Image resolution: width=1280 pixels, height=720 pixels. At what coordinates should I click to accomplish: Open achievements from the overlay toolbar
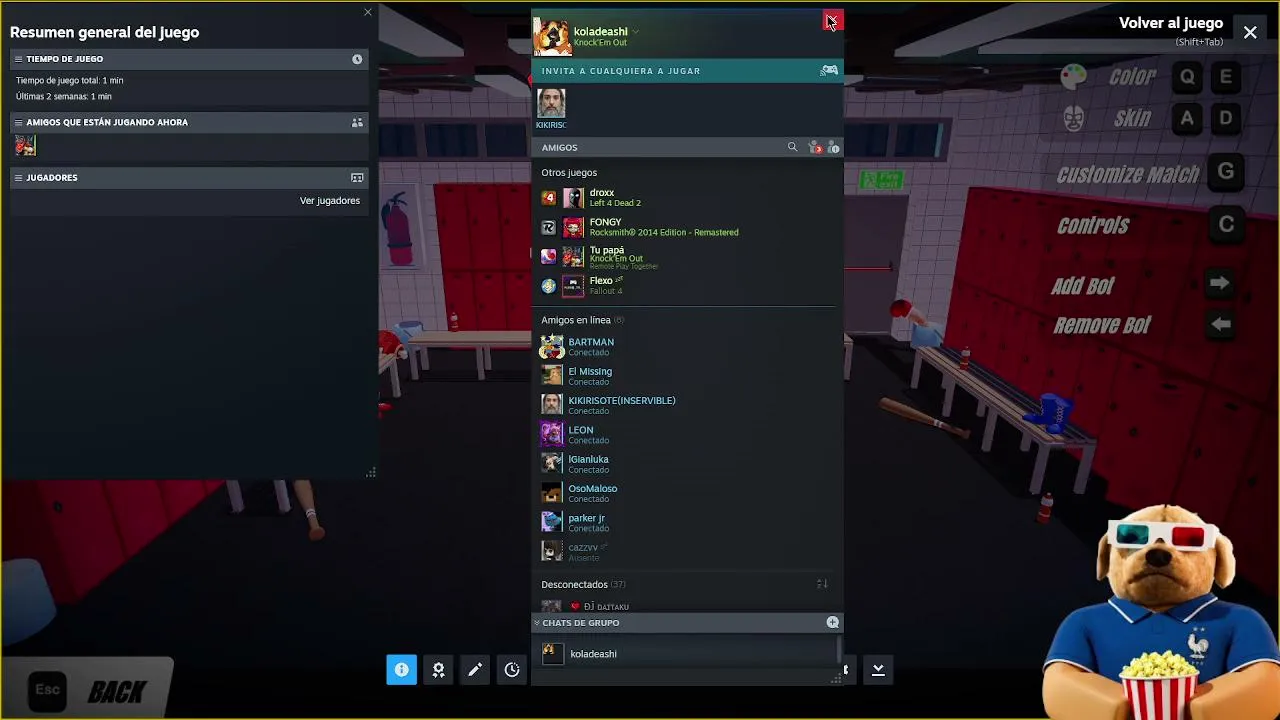click(438, 670)
